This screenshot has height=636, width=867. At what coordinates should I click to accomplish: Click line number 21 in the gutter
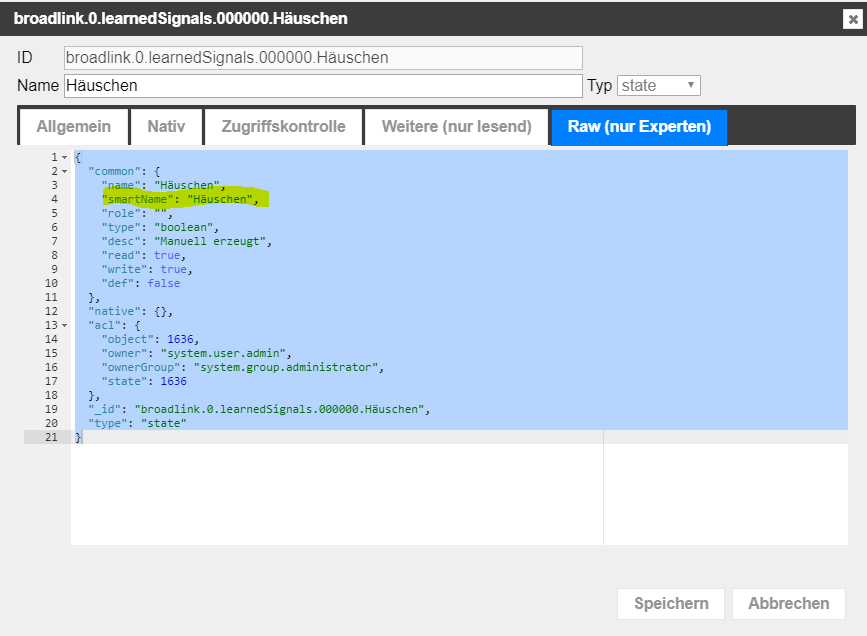coord(51,437)
